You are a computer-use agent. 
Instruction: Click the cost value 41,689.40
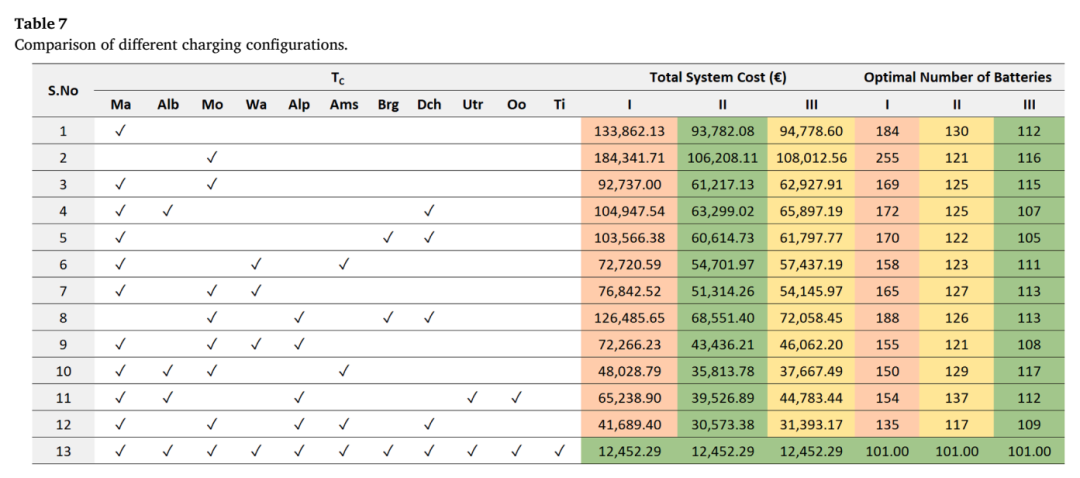(x=630, y=424)
